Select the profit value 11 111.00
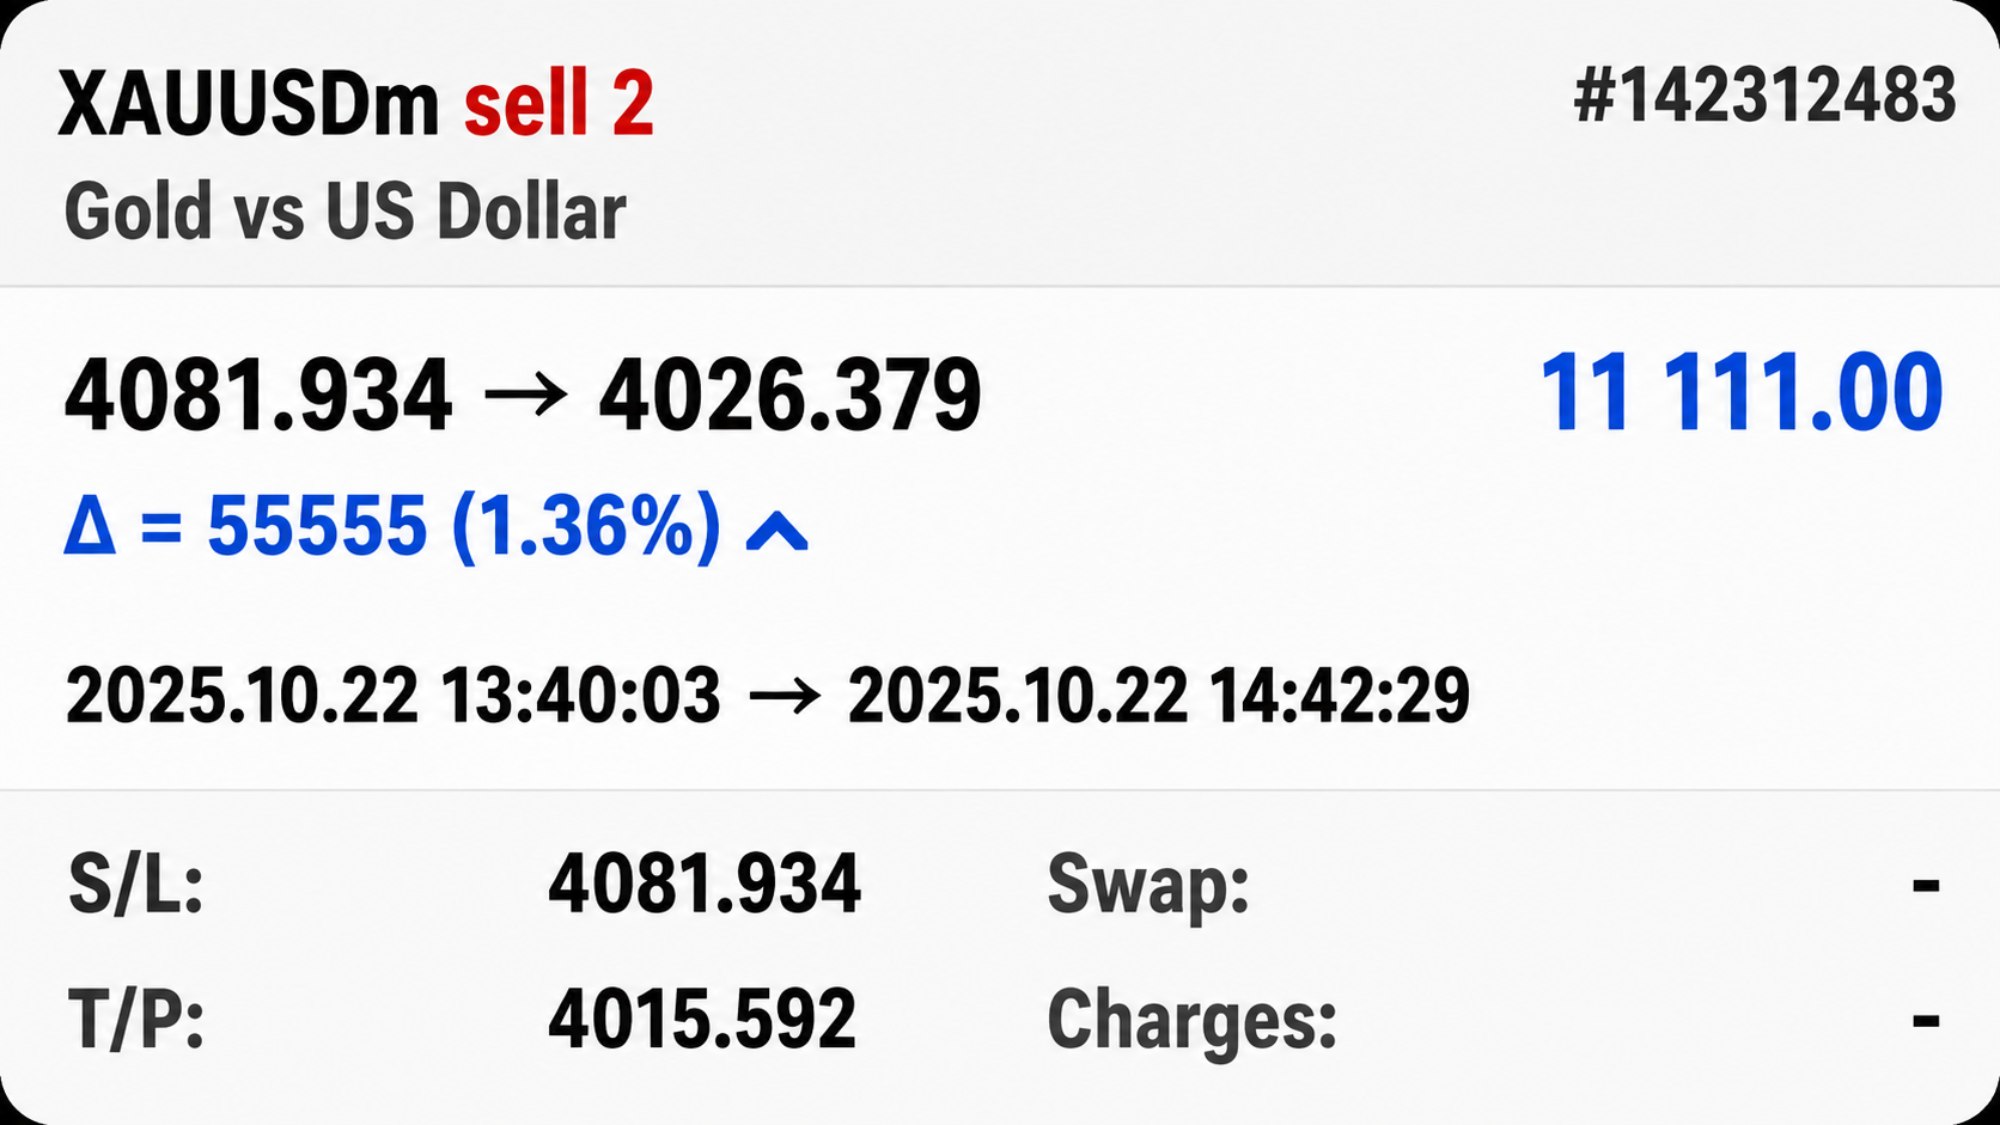The image size is (2000, 1125). click(1742, 393)
